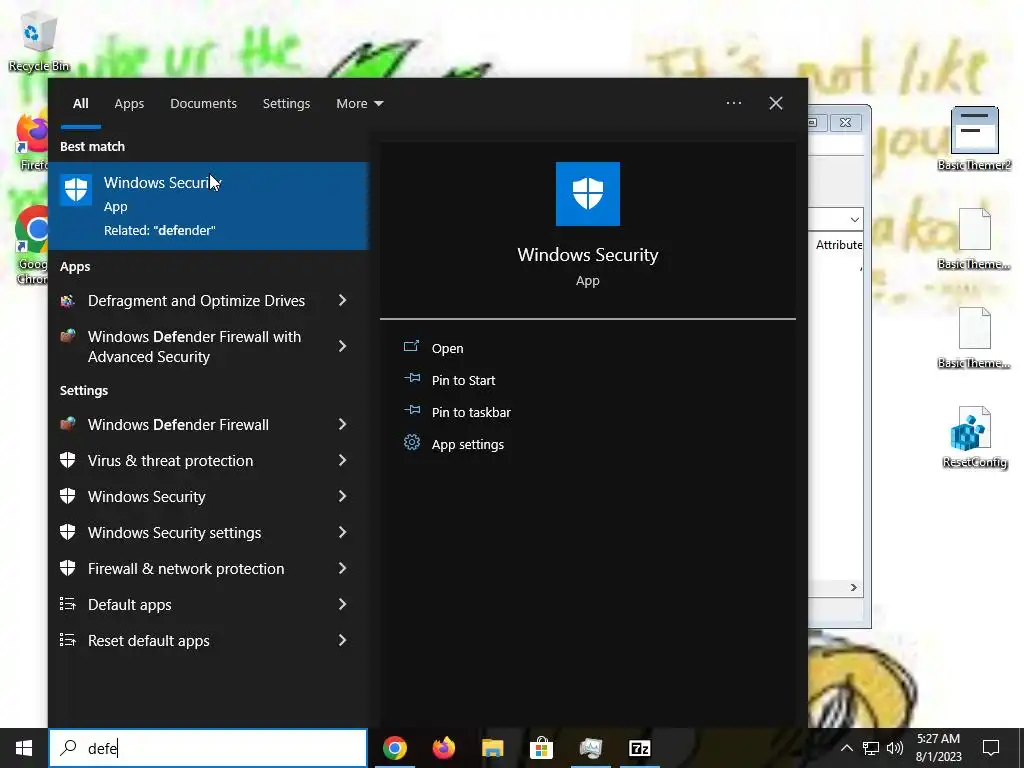Expand Windows Security settings result arrow
1024x768 pixels.
click(342, 532)
